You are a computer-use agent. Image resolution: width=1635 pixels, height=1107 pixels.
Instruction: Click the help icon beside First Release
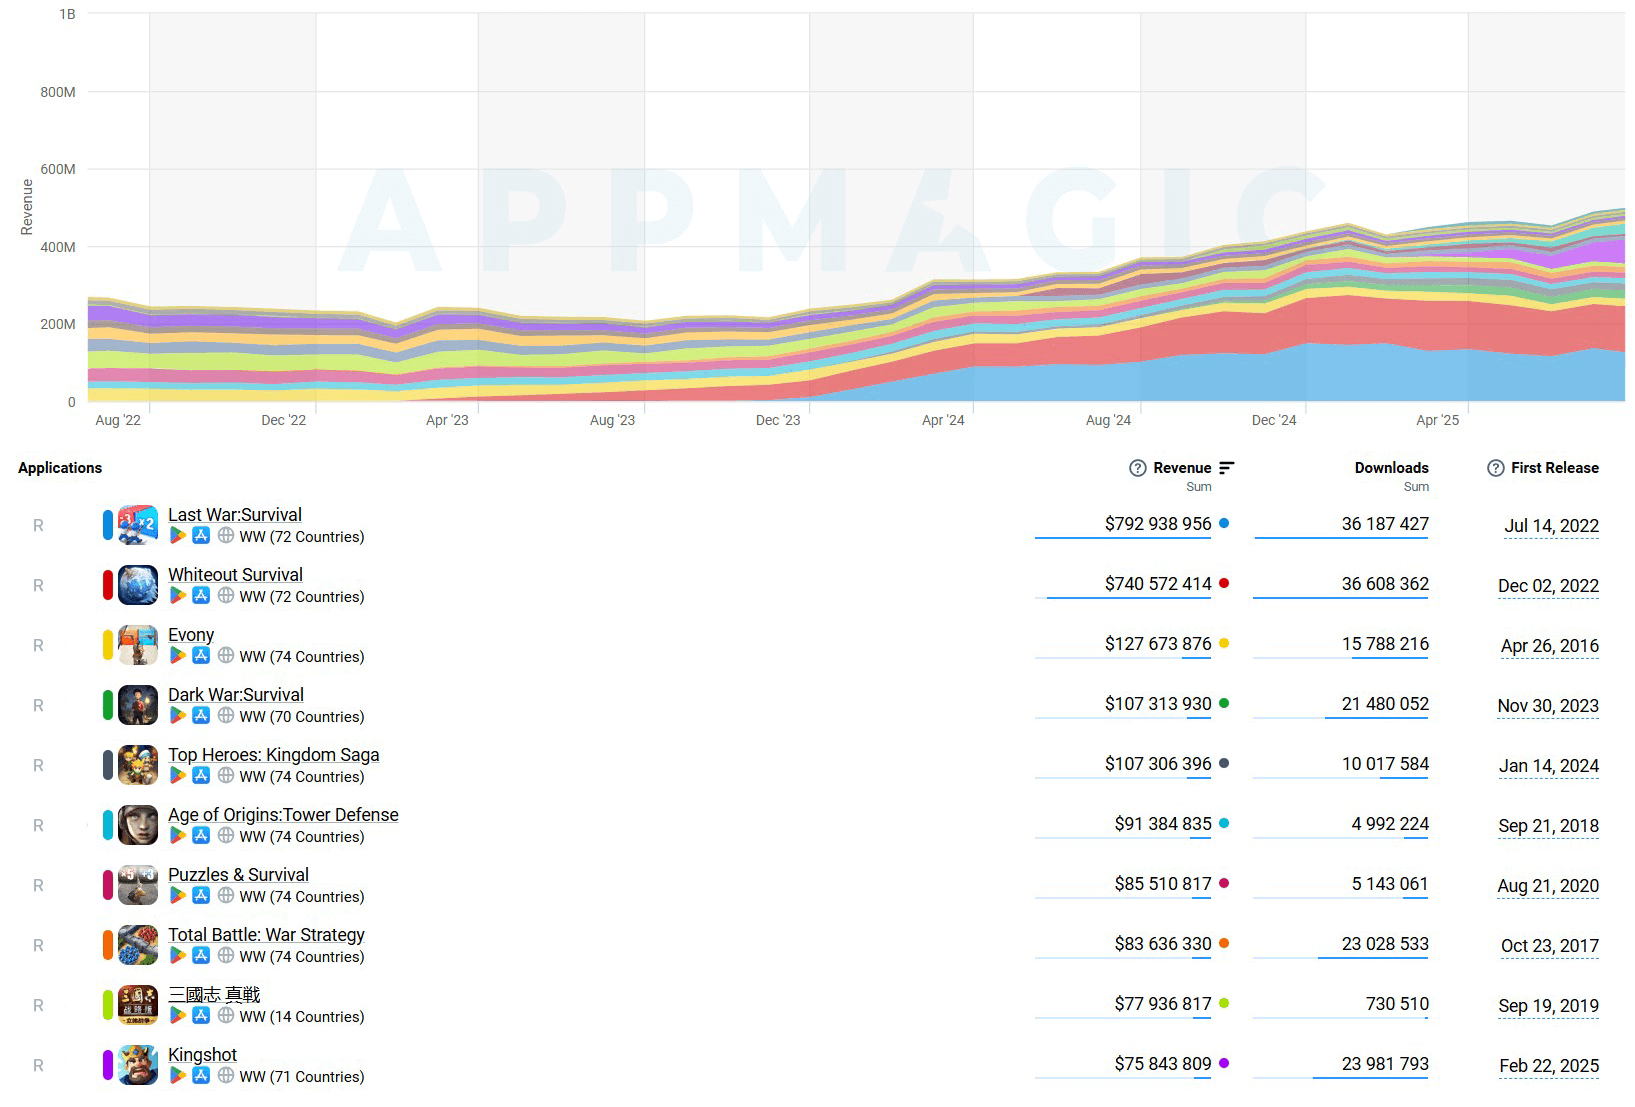[1495, 468]
